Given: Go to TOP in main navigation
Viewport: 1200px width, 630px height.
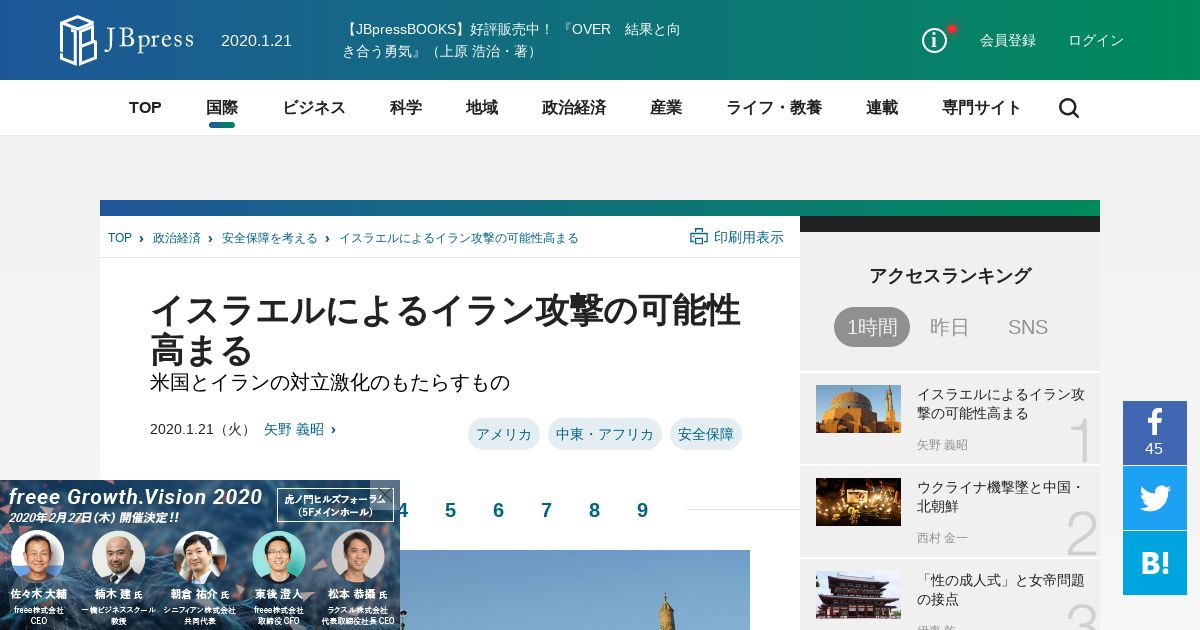Looking at the screenshot, I should 145,108.
